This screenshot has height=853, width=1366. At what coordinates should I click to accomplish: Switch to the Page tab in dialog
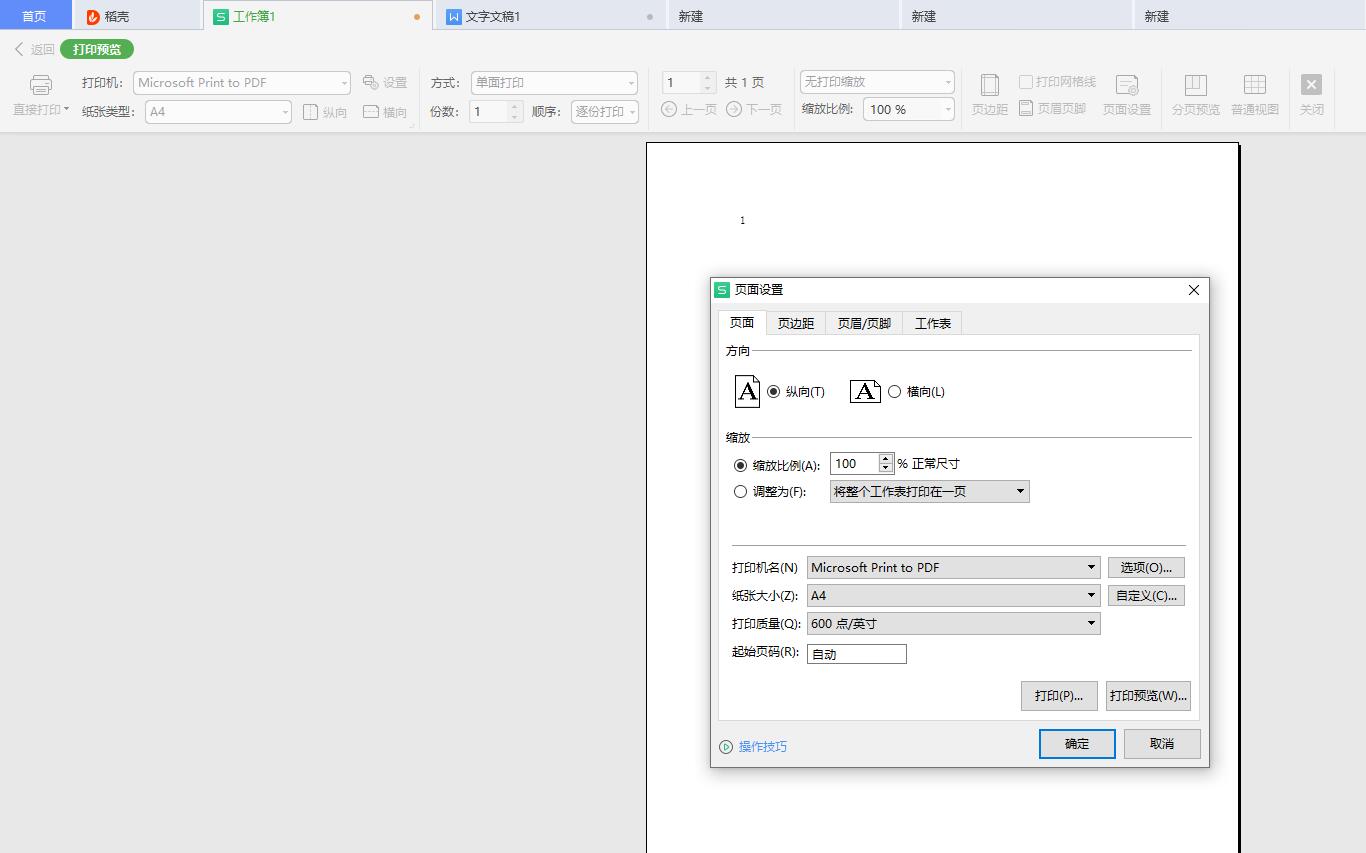click(742, 322)
